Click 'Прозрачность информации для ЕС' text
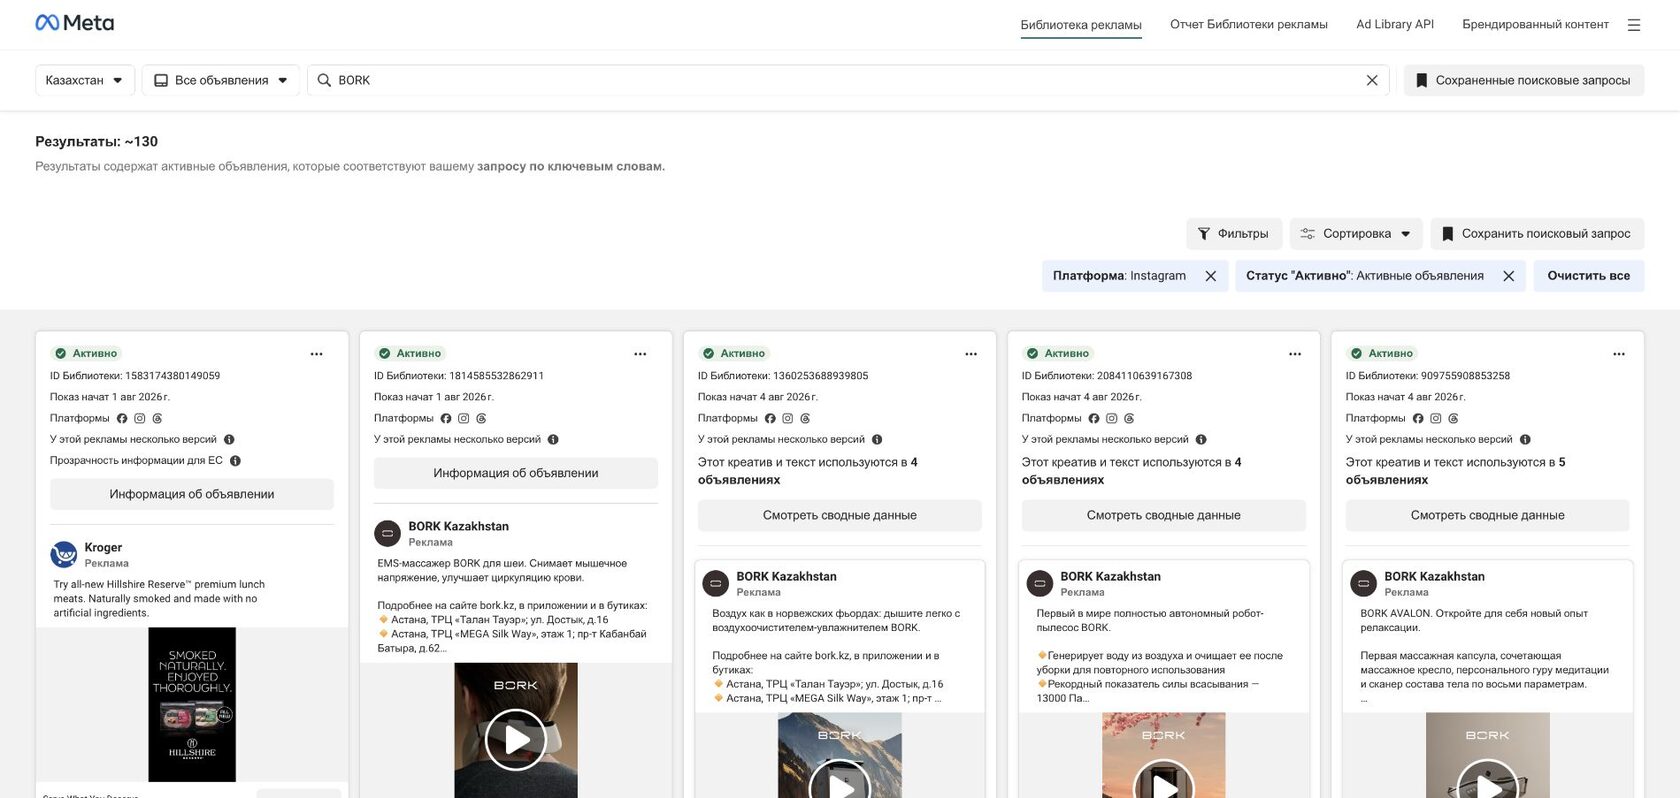Viewport: 1680px width, 798px height. [136, 461]
